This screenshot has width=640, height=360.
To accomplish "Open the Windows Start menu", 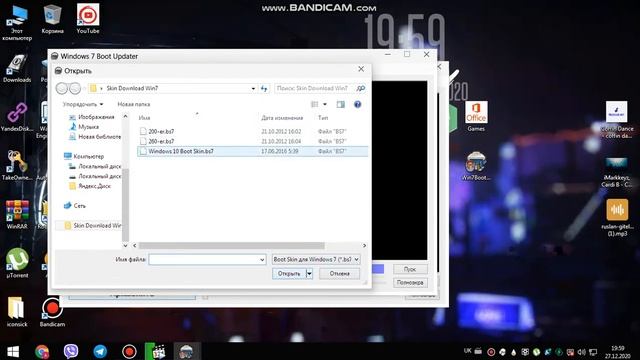I will tap(13, 351).
